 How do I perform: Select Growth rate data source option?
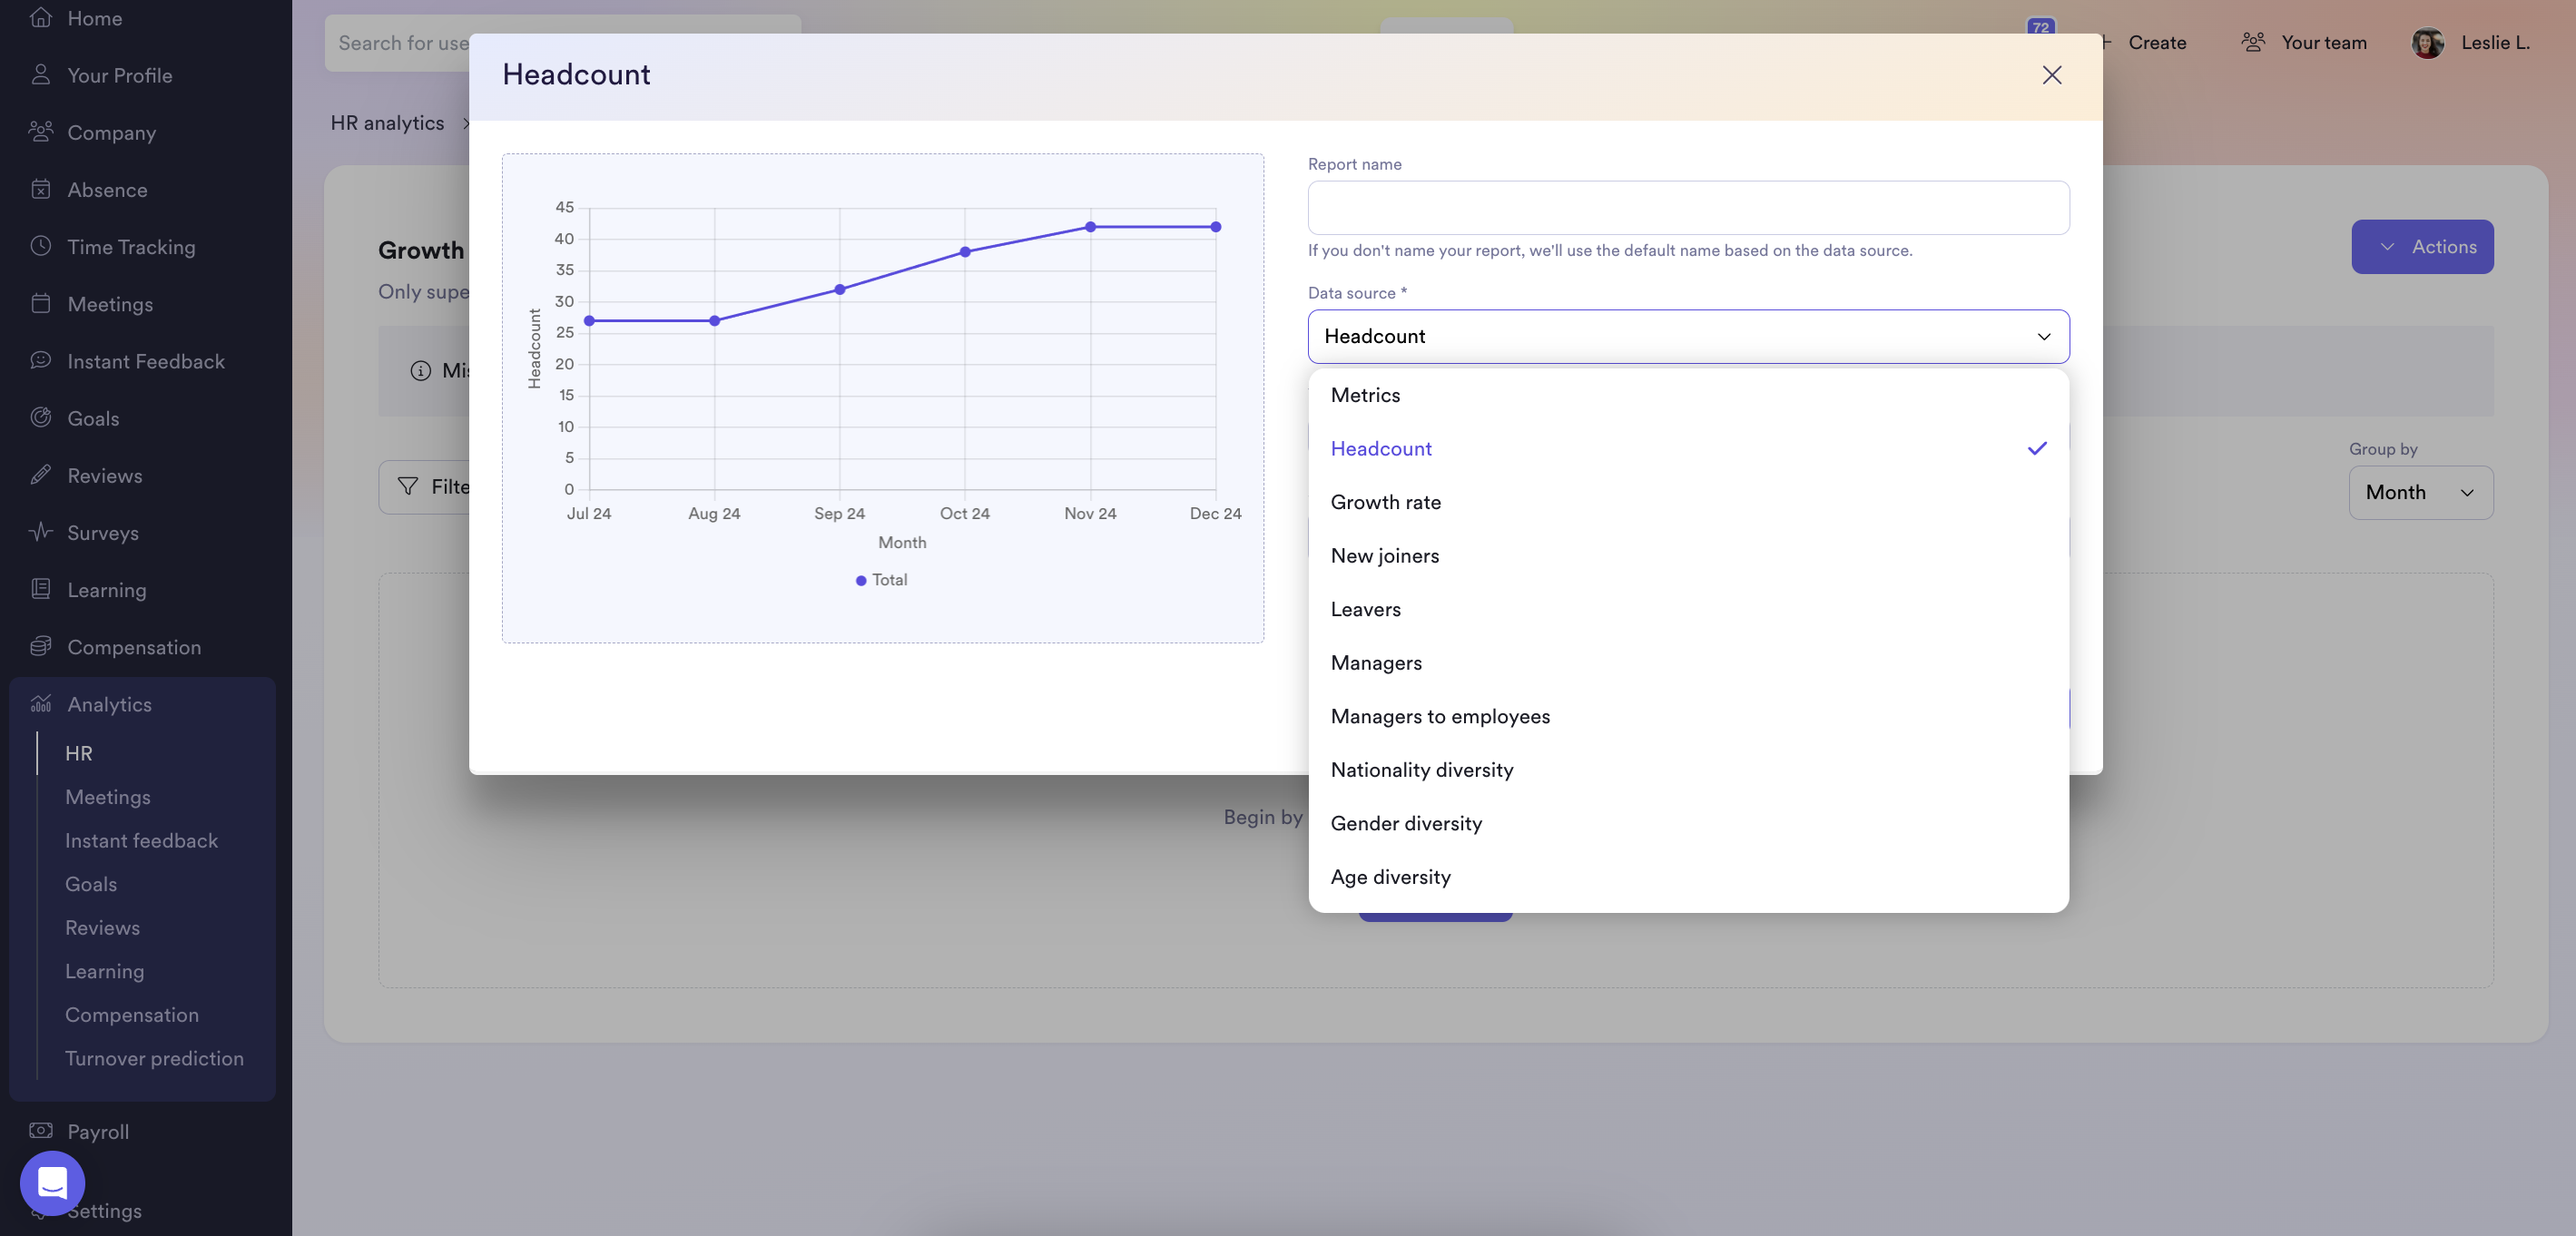[1385, 502]
